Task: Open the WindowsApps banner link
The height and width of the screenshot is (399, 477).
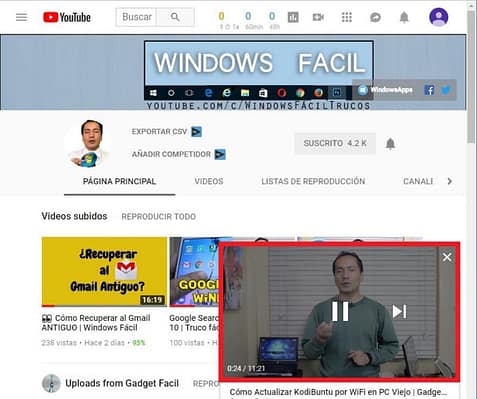Action: [x=385, y=90]
